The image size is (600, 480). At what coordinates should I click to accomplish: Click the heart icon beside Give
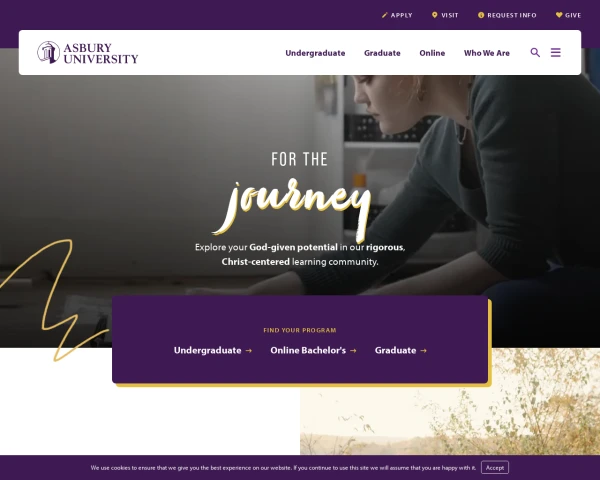[559, 15]
